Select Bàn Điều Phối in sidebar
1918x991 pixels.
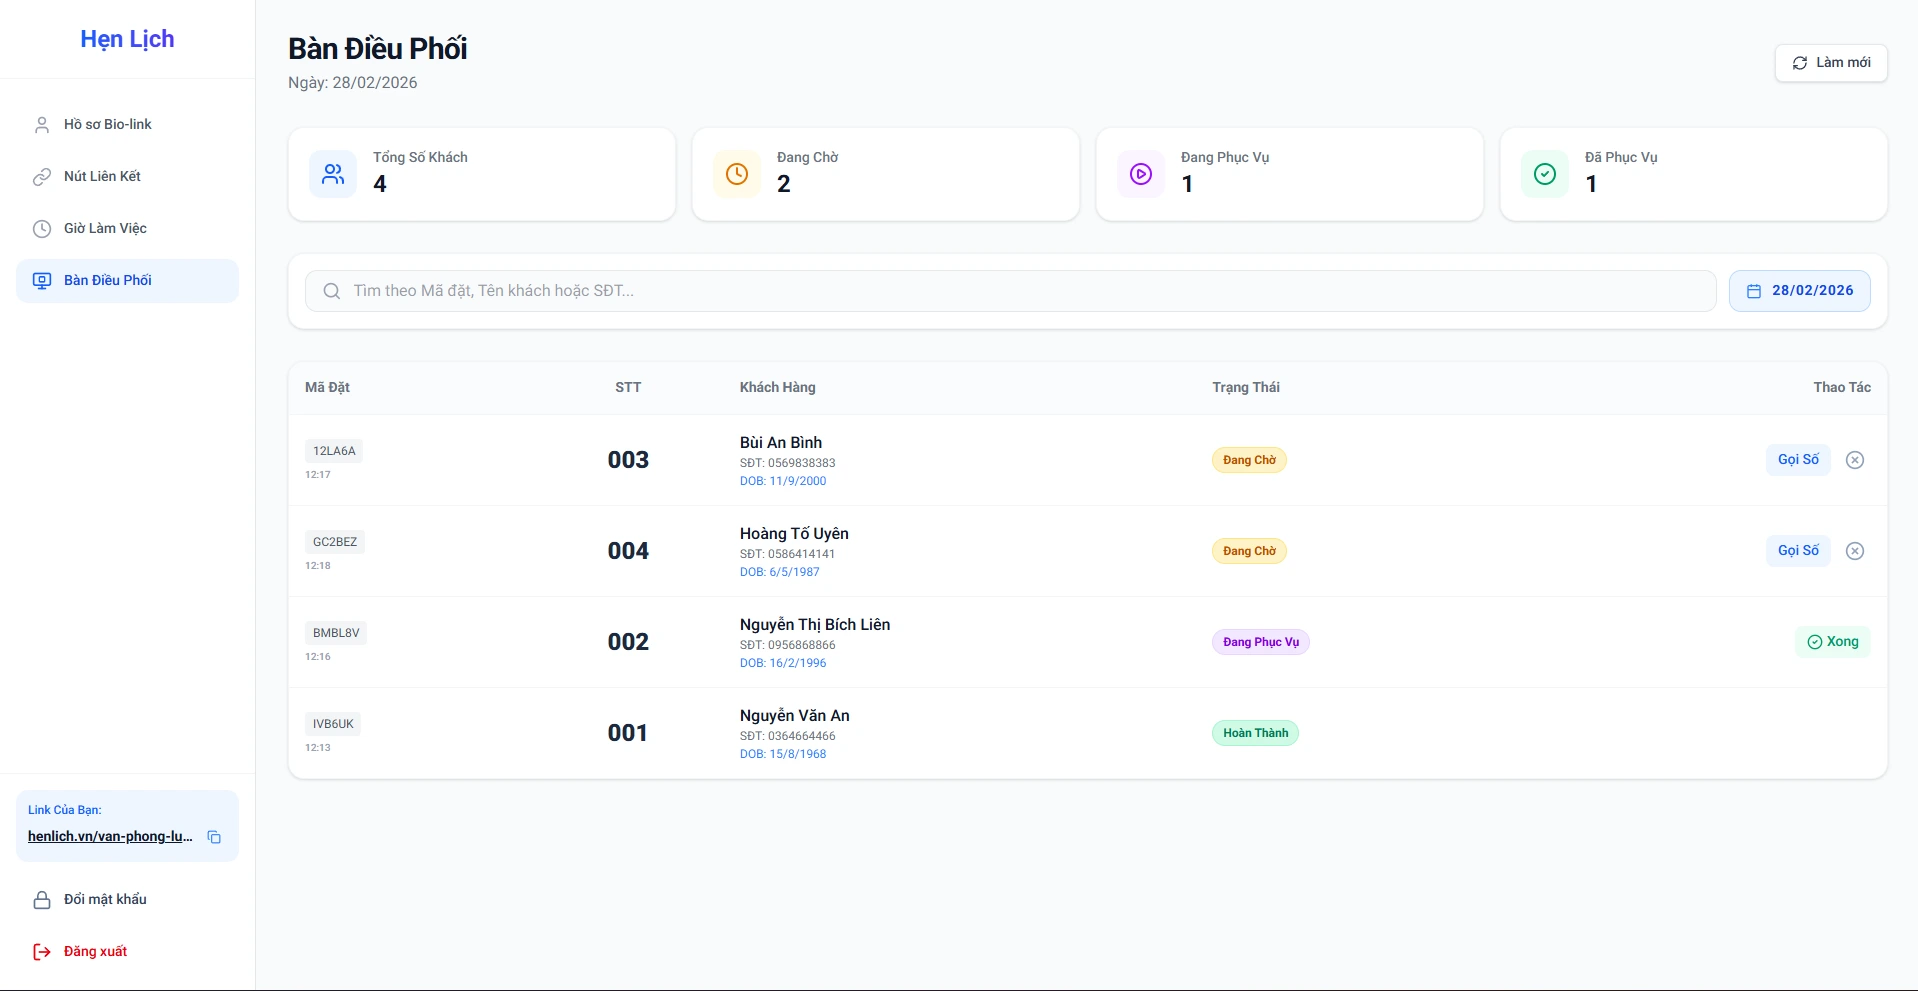pos(108,281)
